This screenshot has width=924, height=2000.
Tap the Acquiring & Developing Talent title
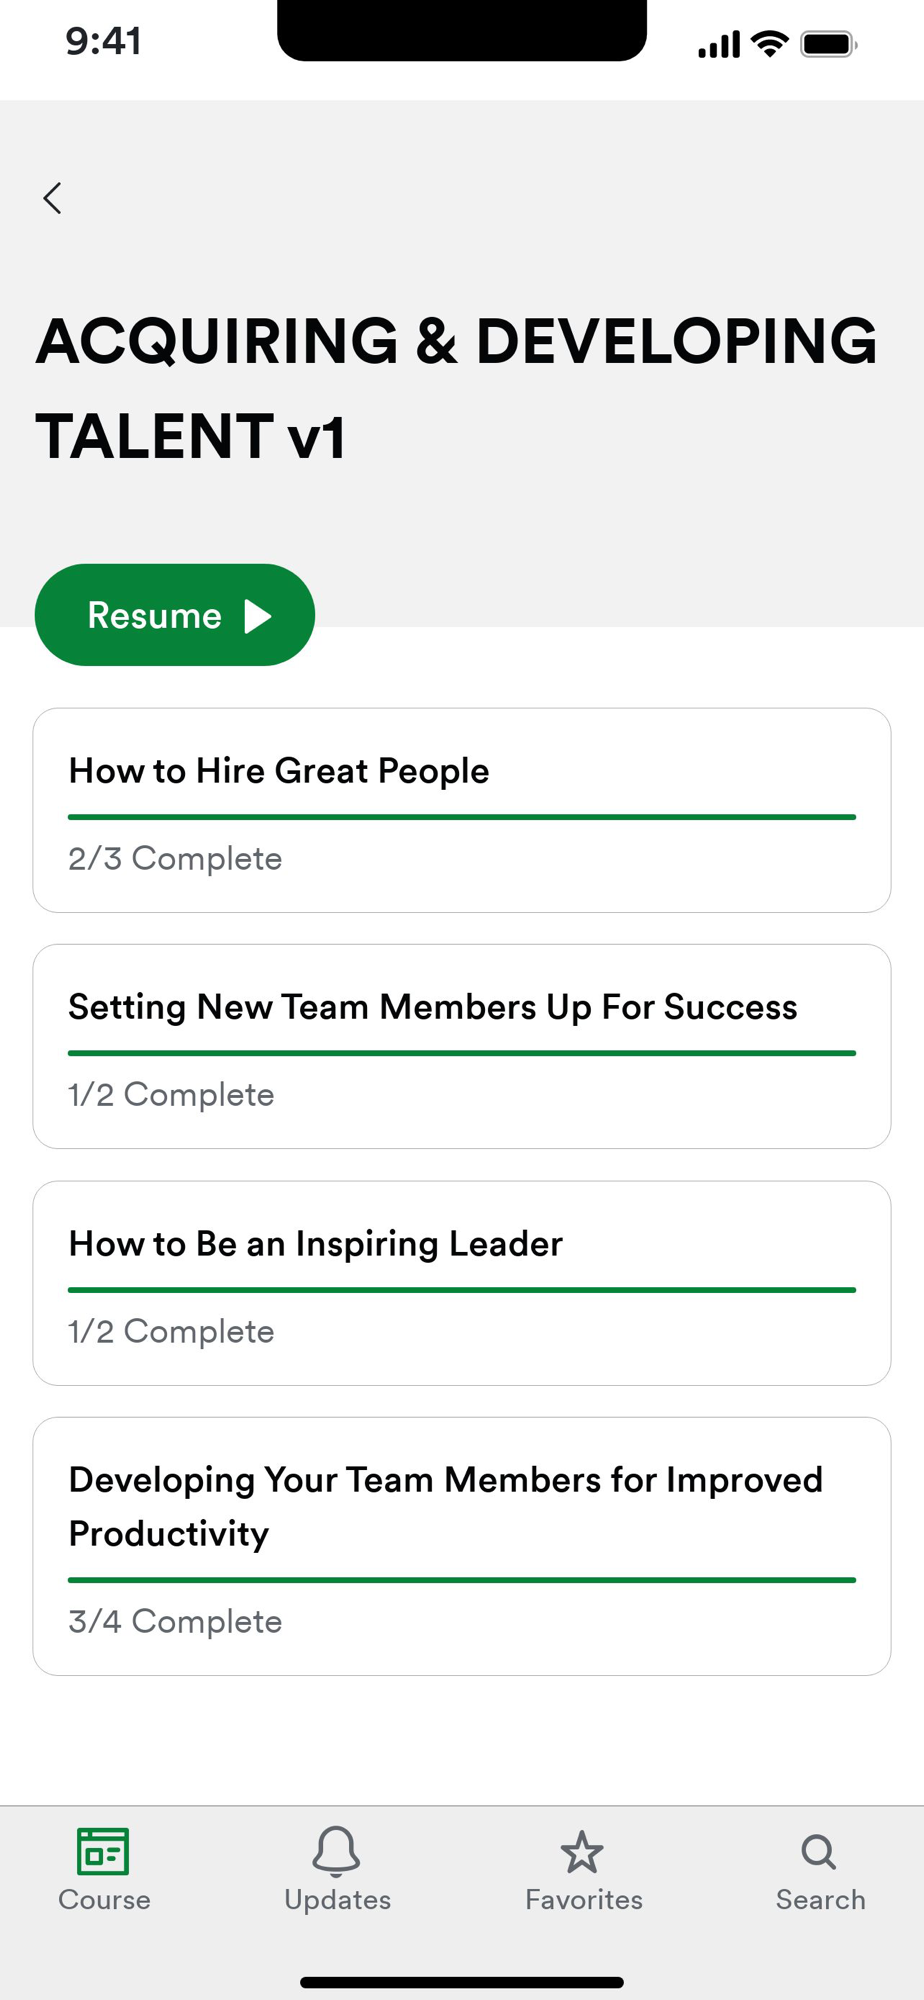pyautogui.click(x=456, y=388)
